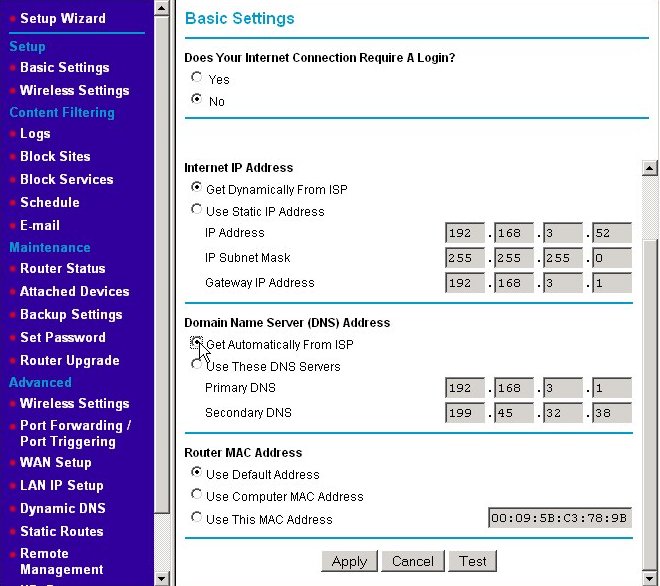
Task: Click the Cancel button
Action: click(x=412, y=561)
